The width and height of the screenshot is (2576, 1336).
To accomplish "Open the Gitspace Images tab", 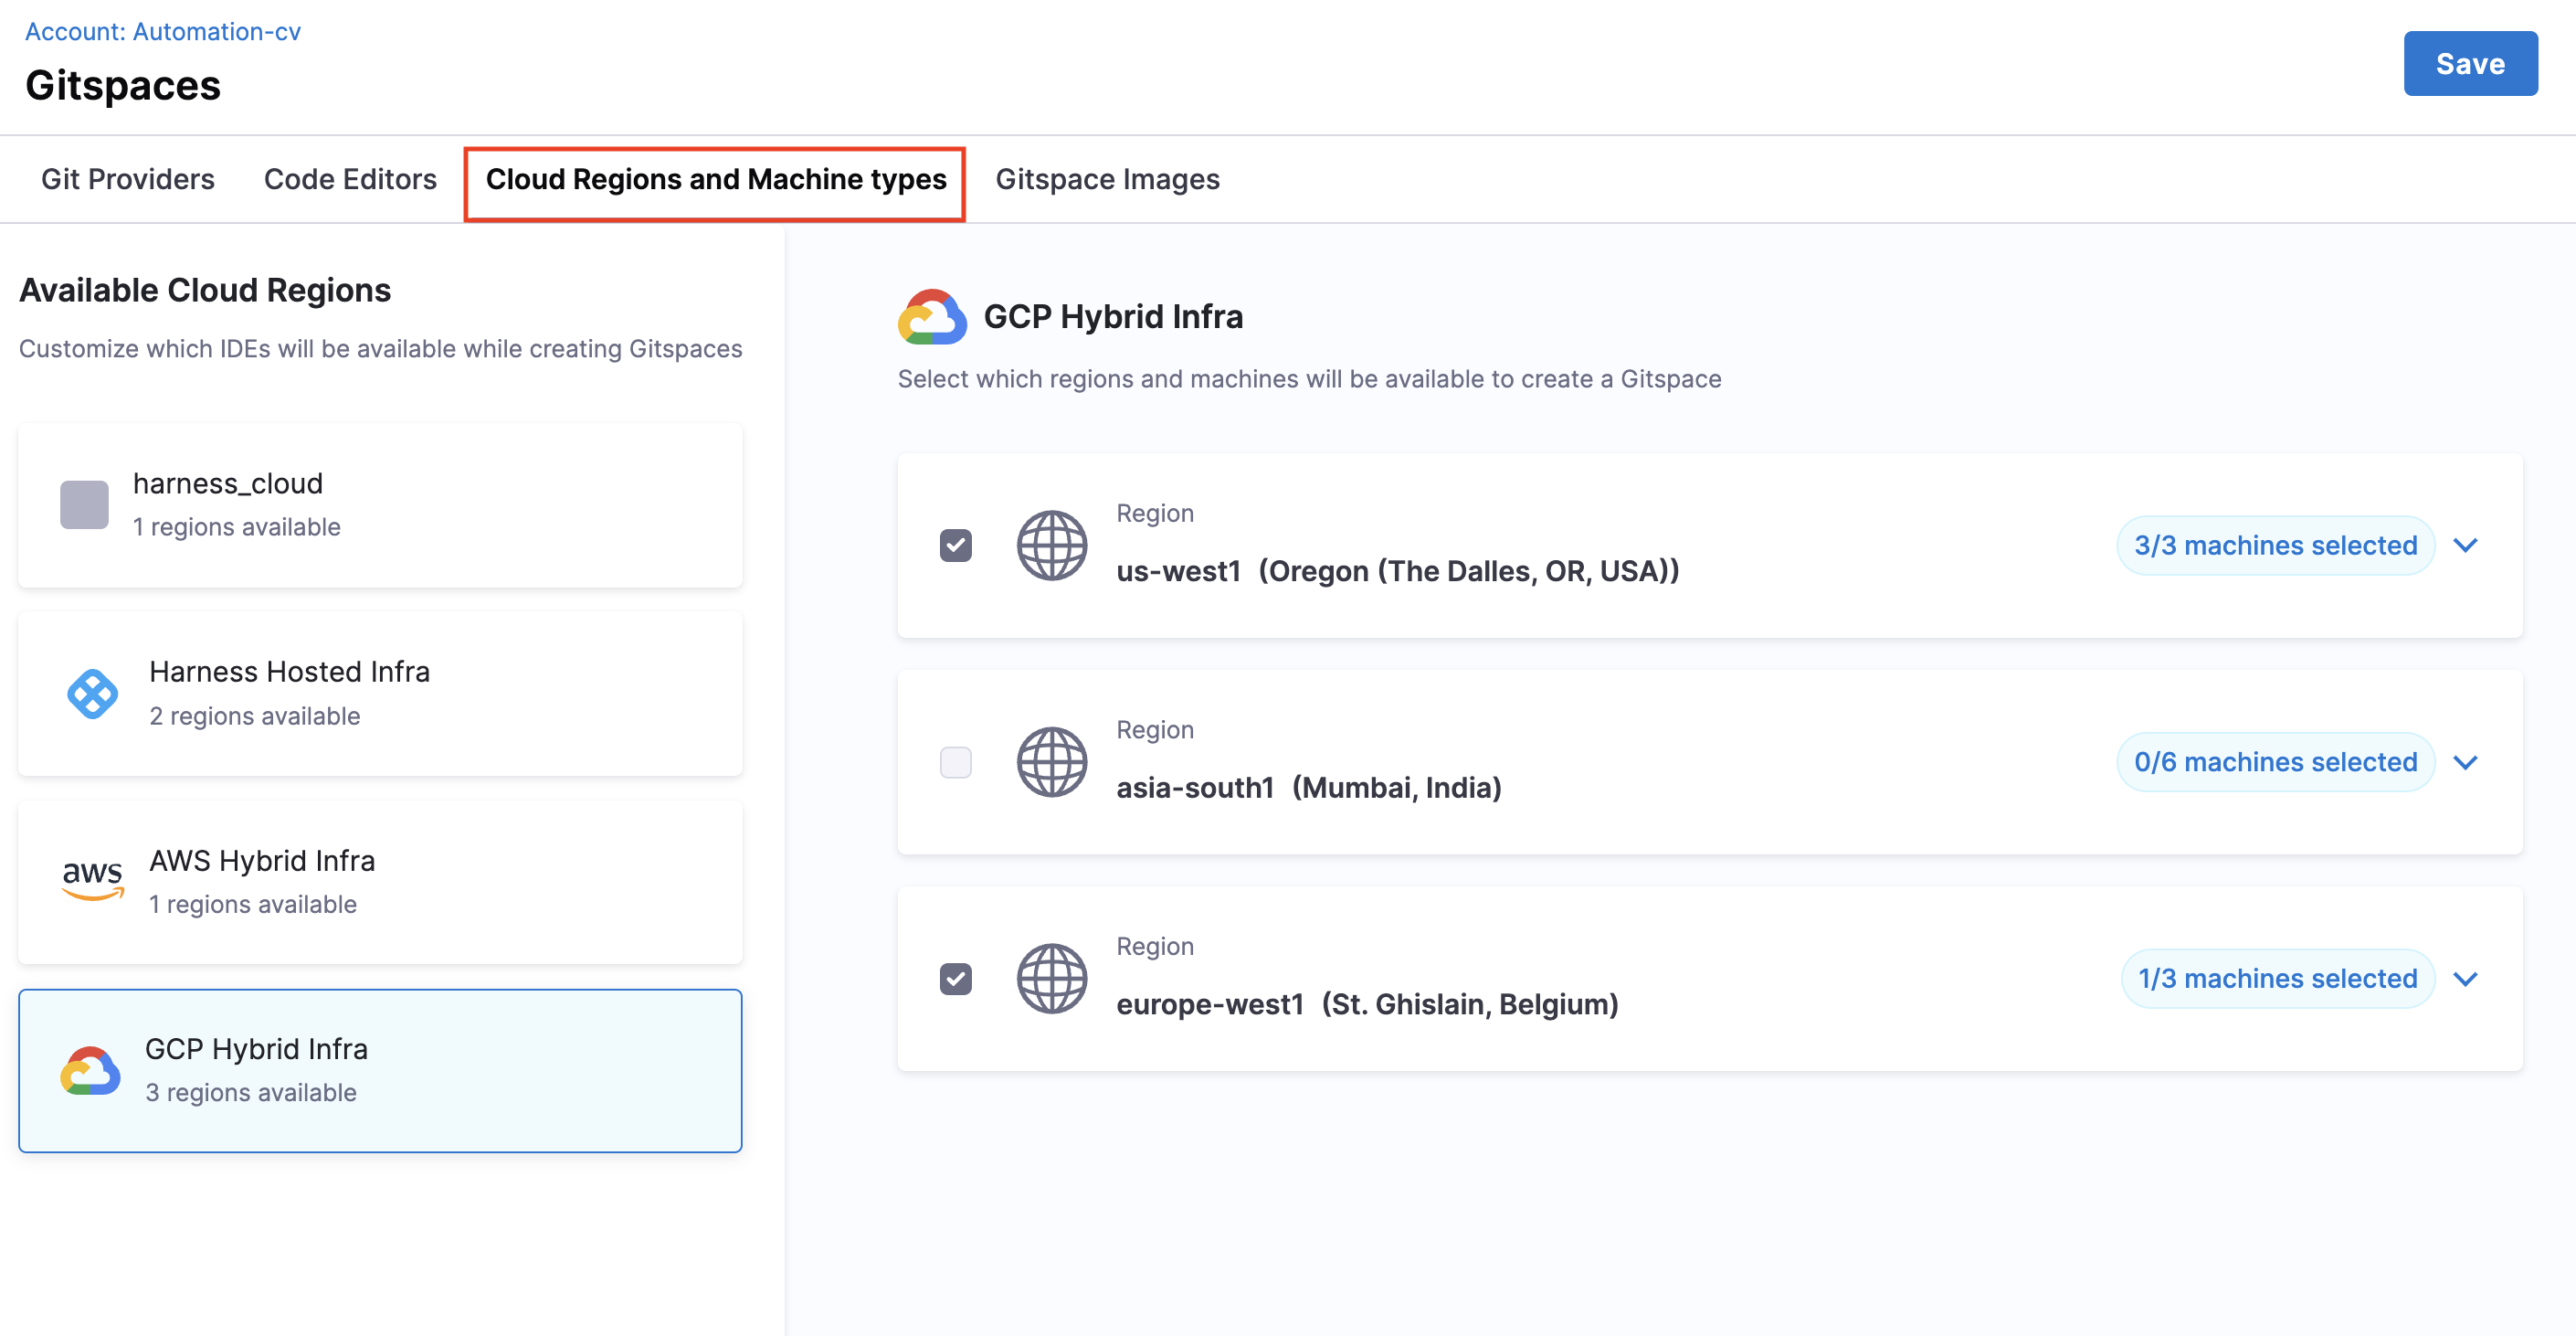I will 1107,179.
